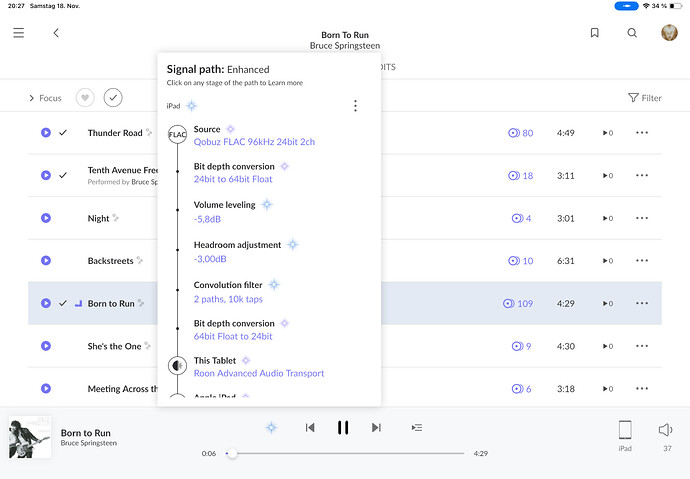Open the bookmarks icon
Screen dimensions: 690x479
595,33
